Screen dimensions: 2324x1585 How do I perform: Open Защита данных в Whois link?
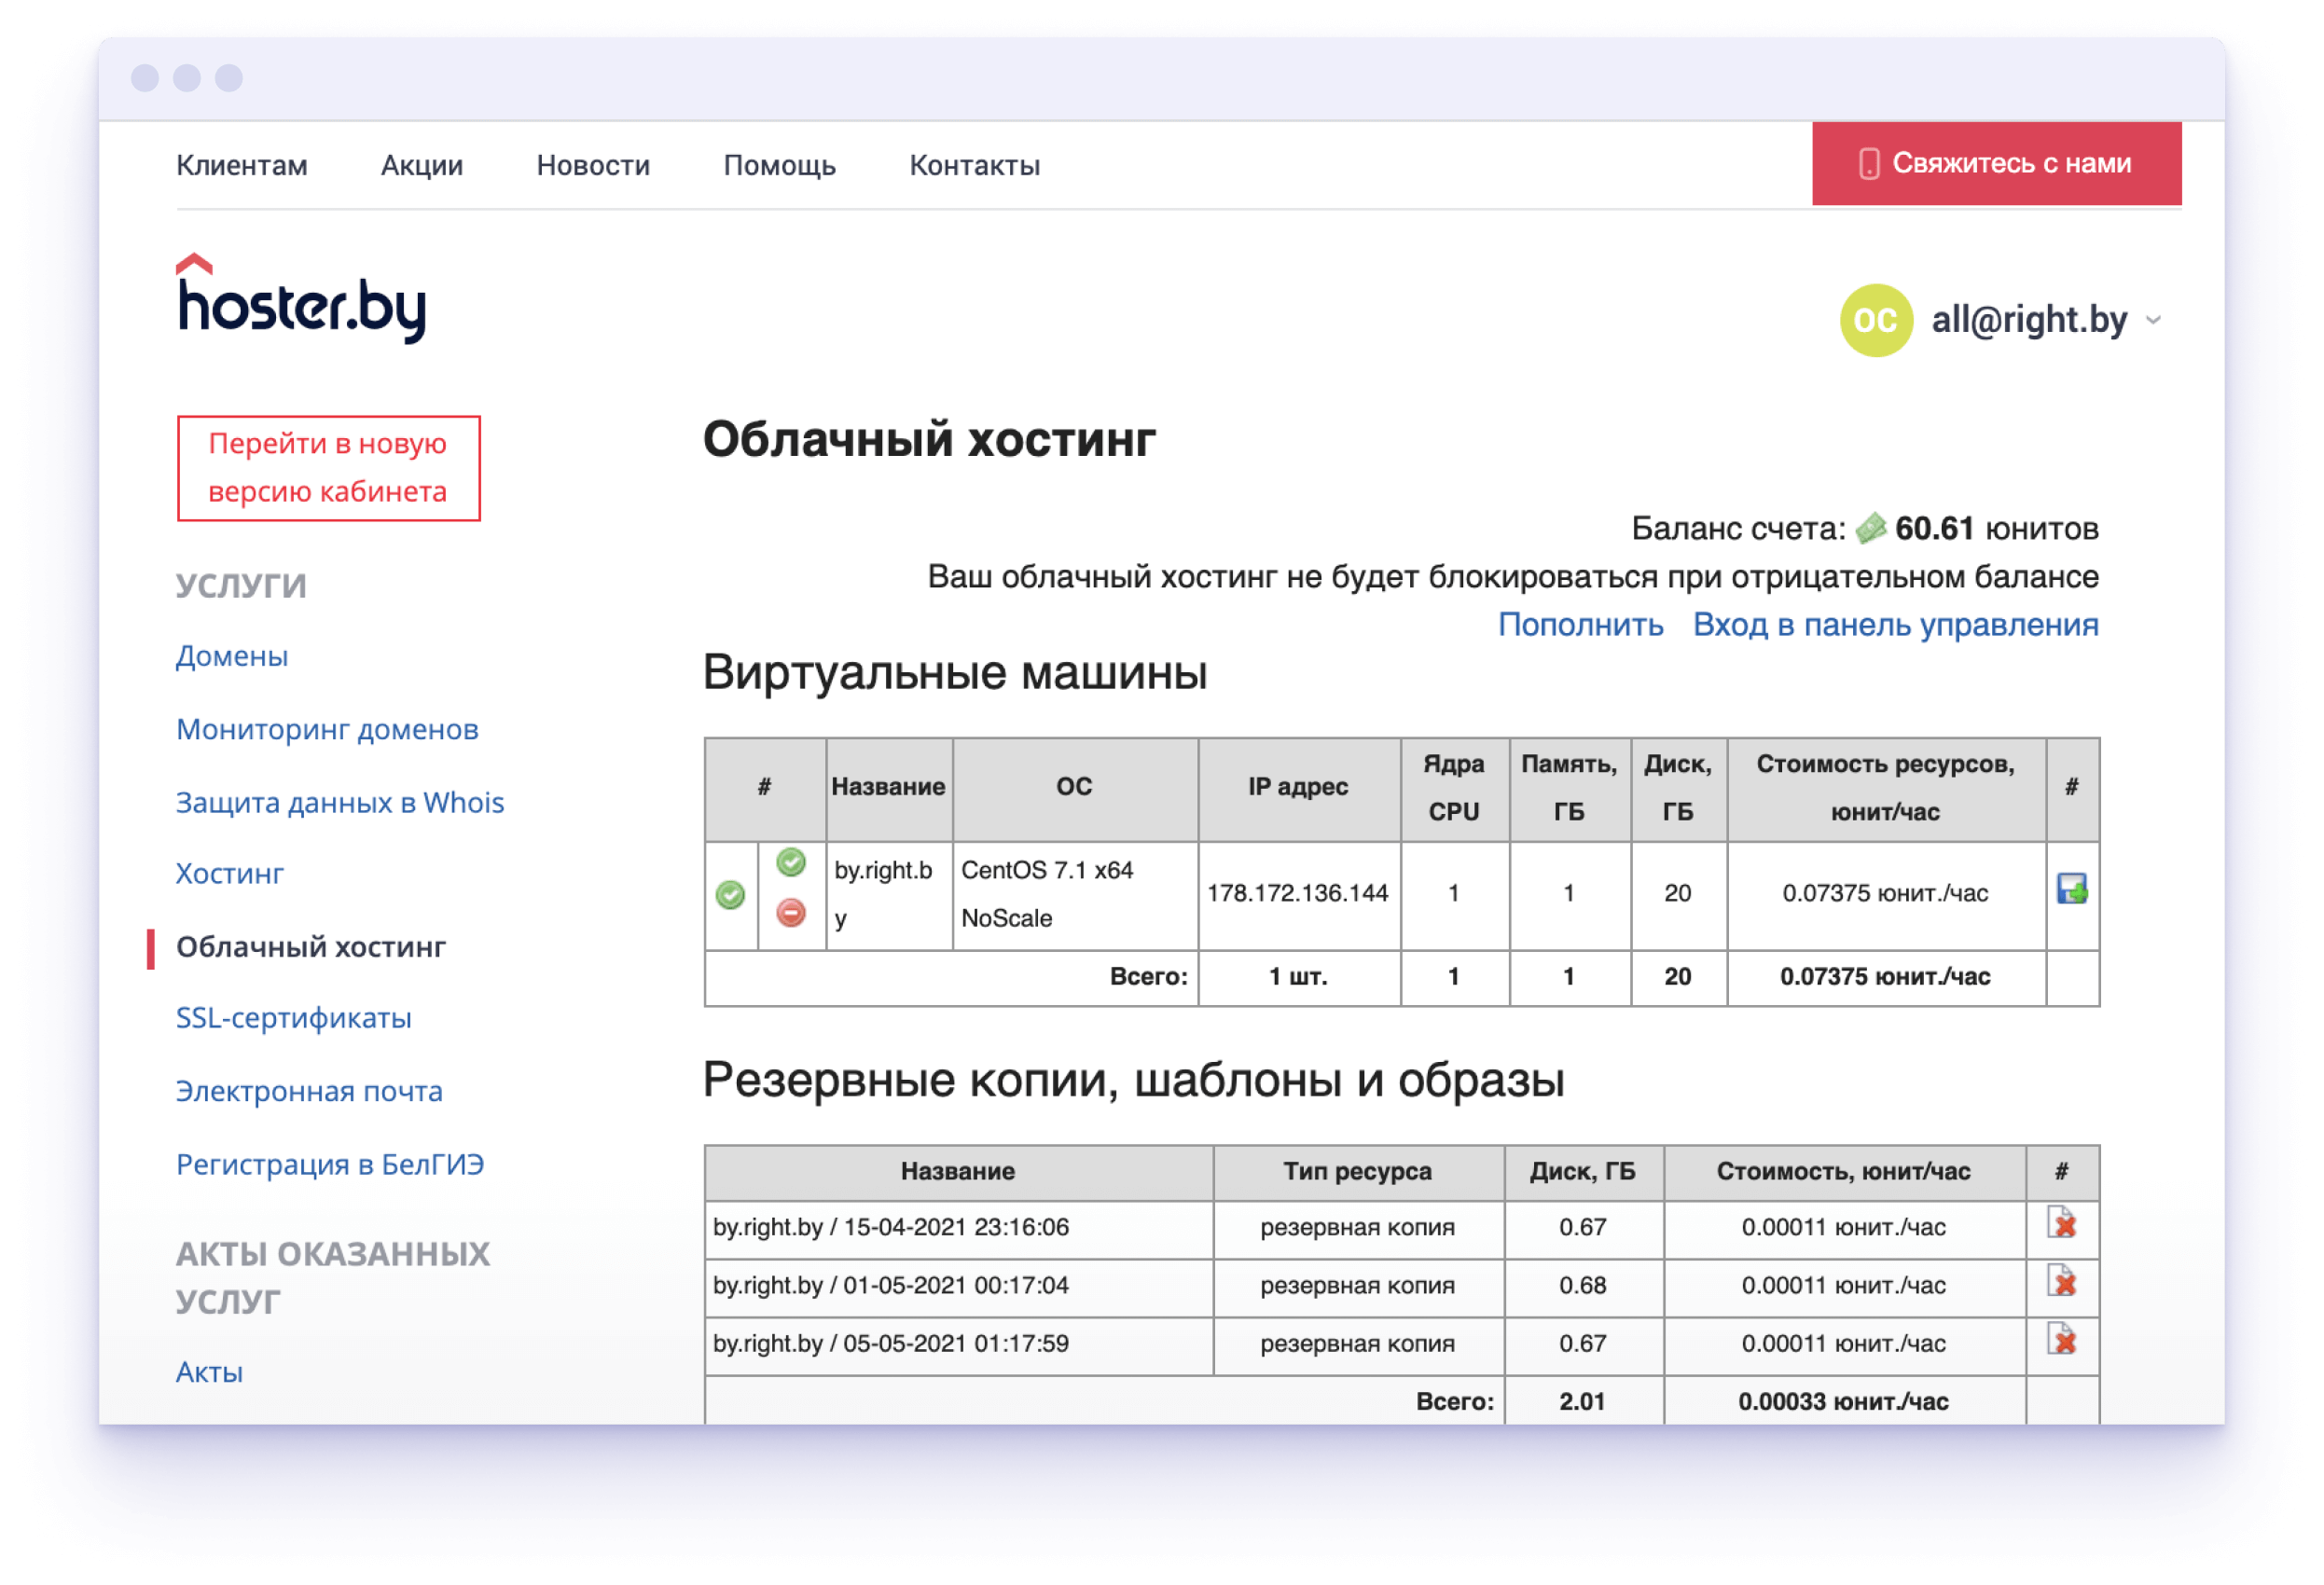coord(340,802)
